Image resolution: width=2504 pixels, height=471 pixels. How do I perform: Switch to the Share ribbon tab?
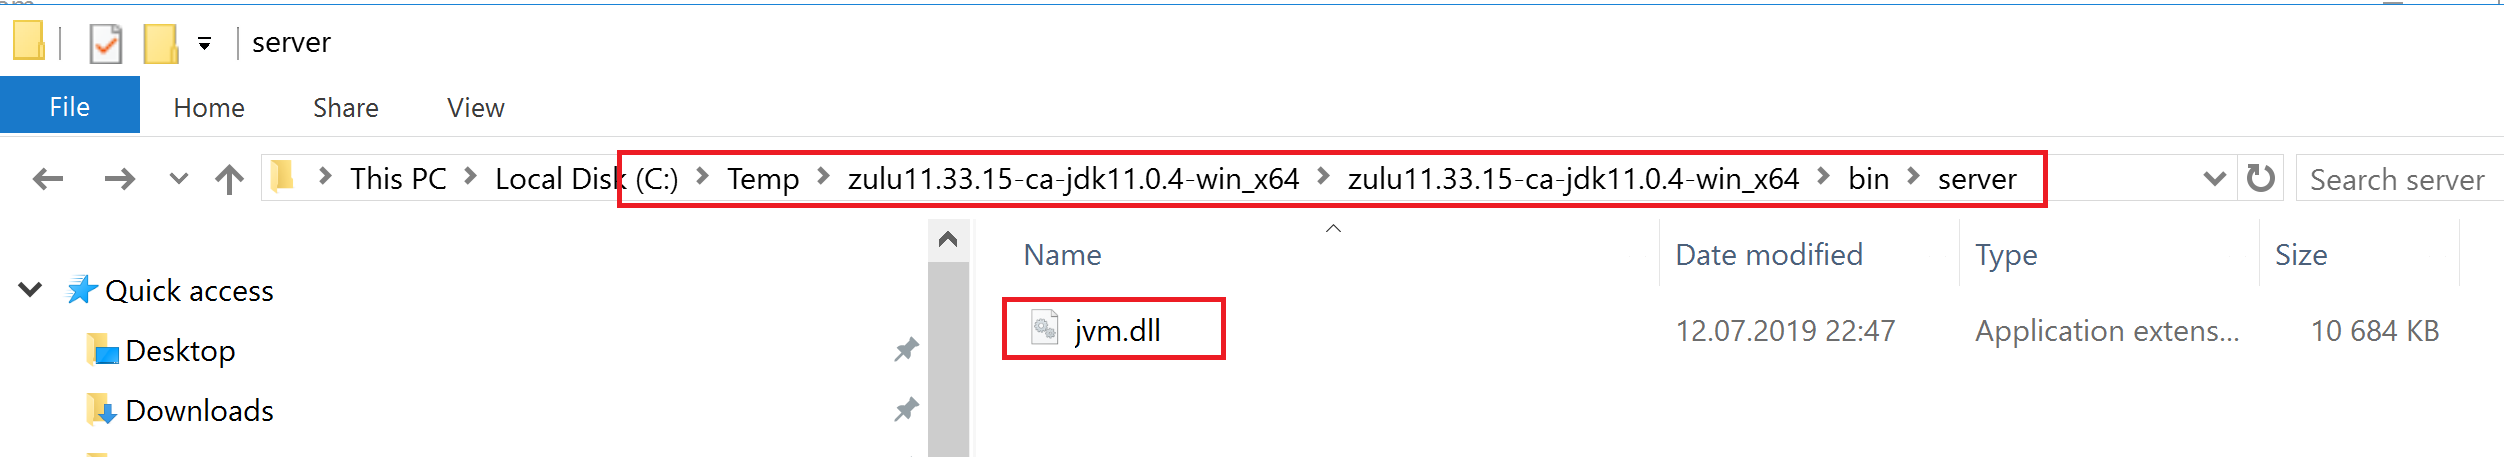(x=345, y=108)
